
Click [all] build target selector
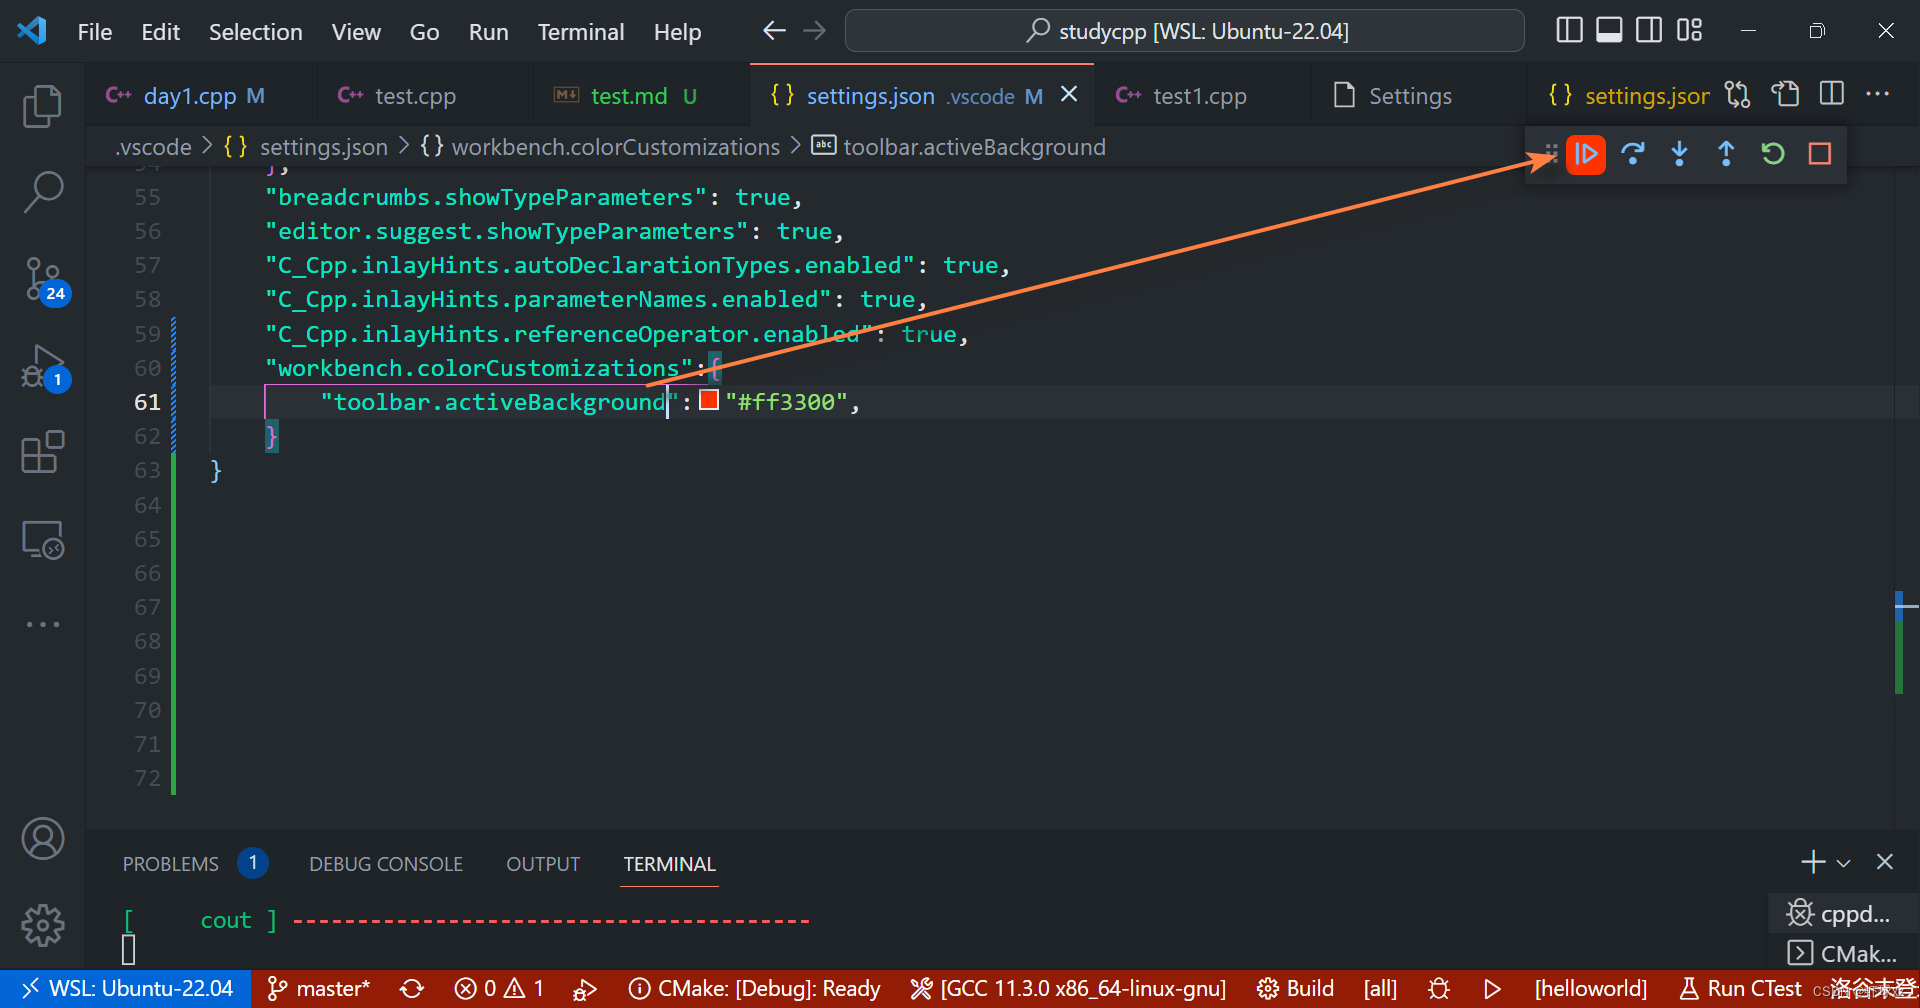coord(1380,989)
